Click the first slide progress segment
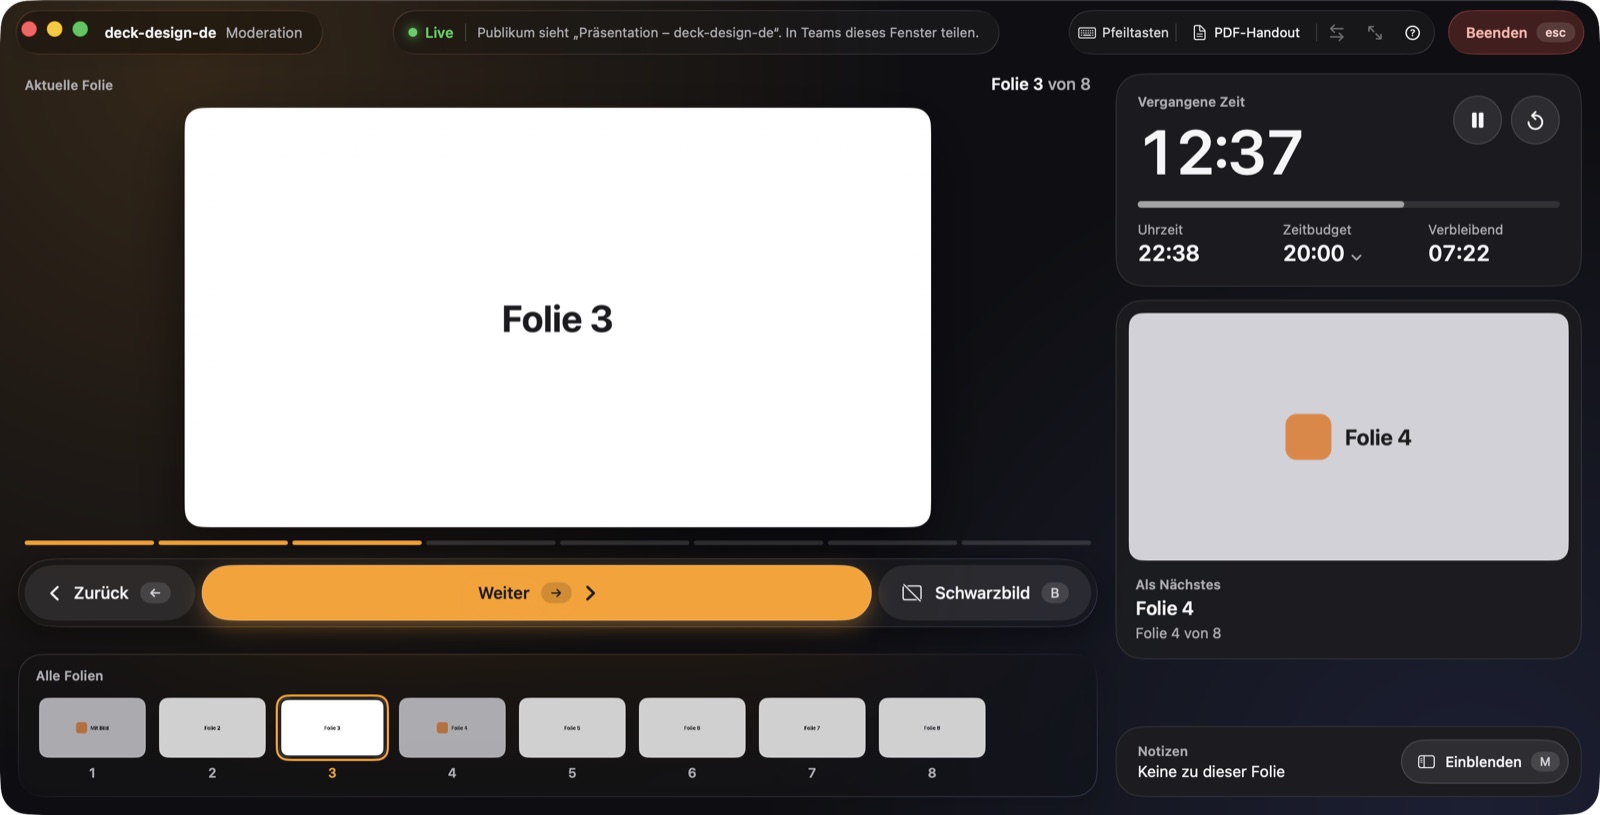The height and width of the screenshot is (815, 1600). (x=89, y=543)
